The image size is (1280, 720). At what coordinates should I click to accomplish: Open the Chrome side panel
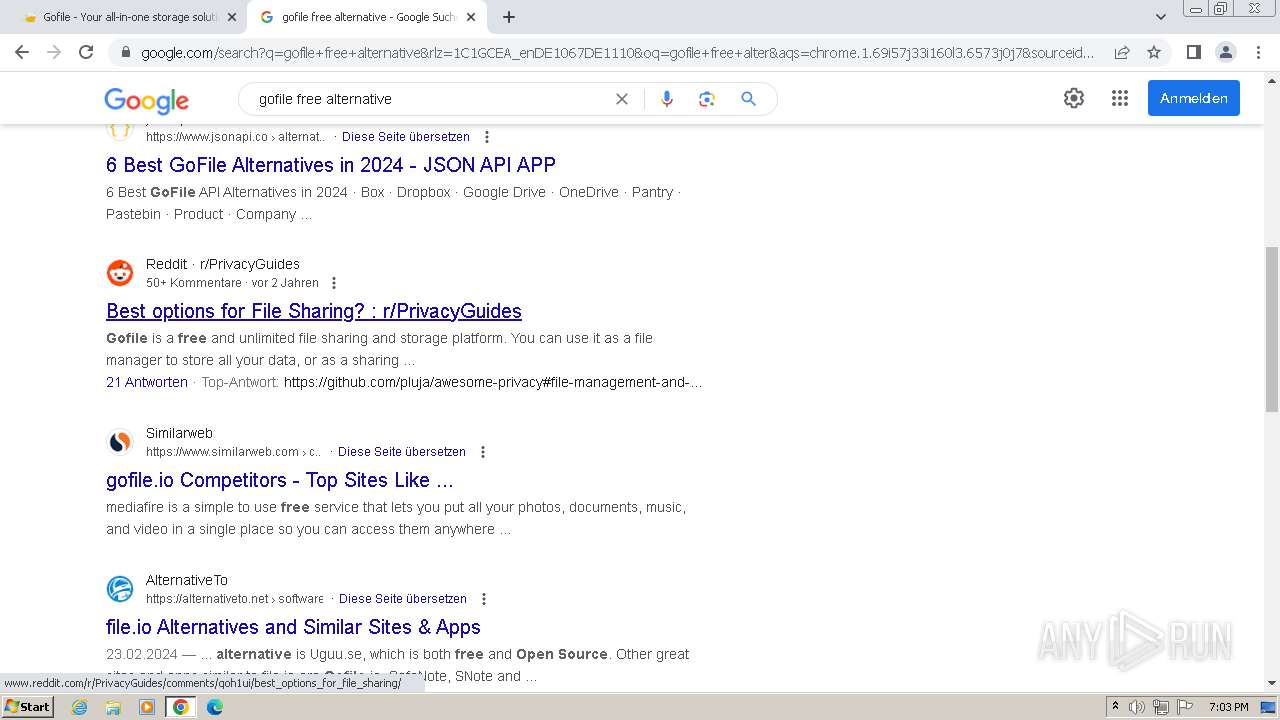(1193, 52)
